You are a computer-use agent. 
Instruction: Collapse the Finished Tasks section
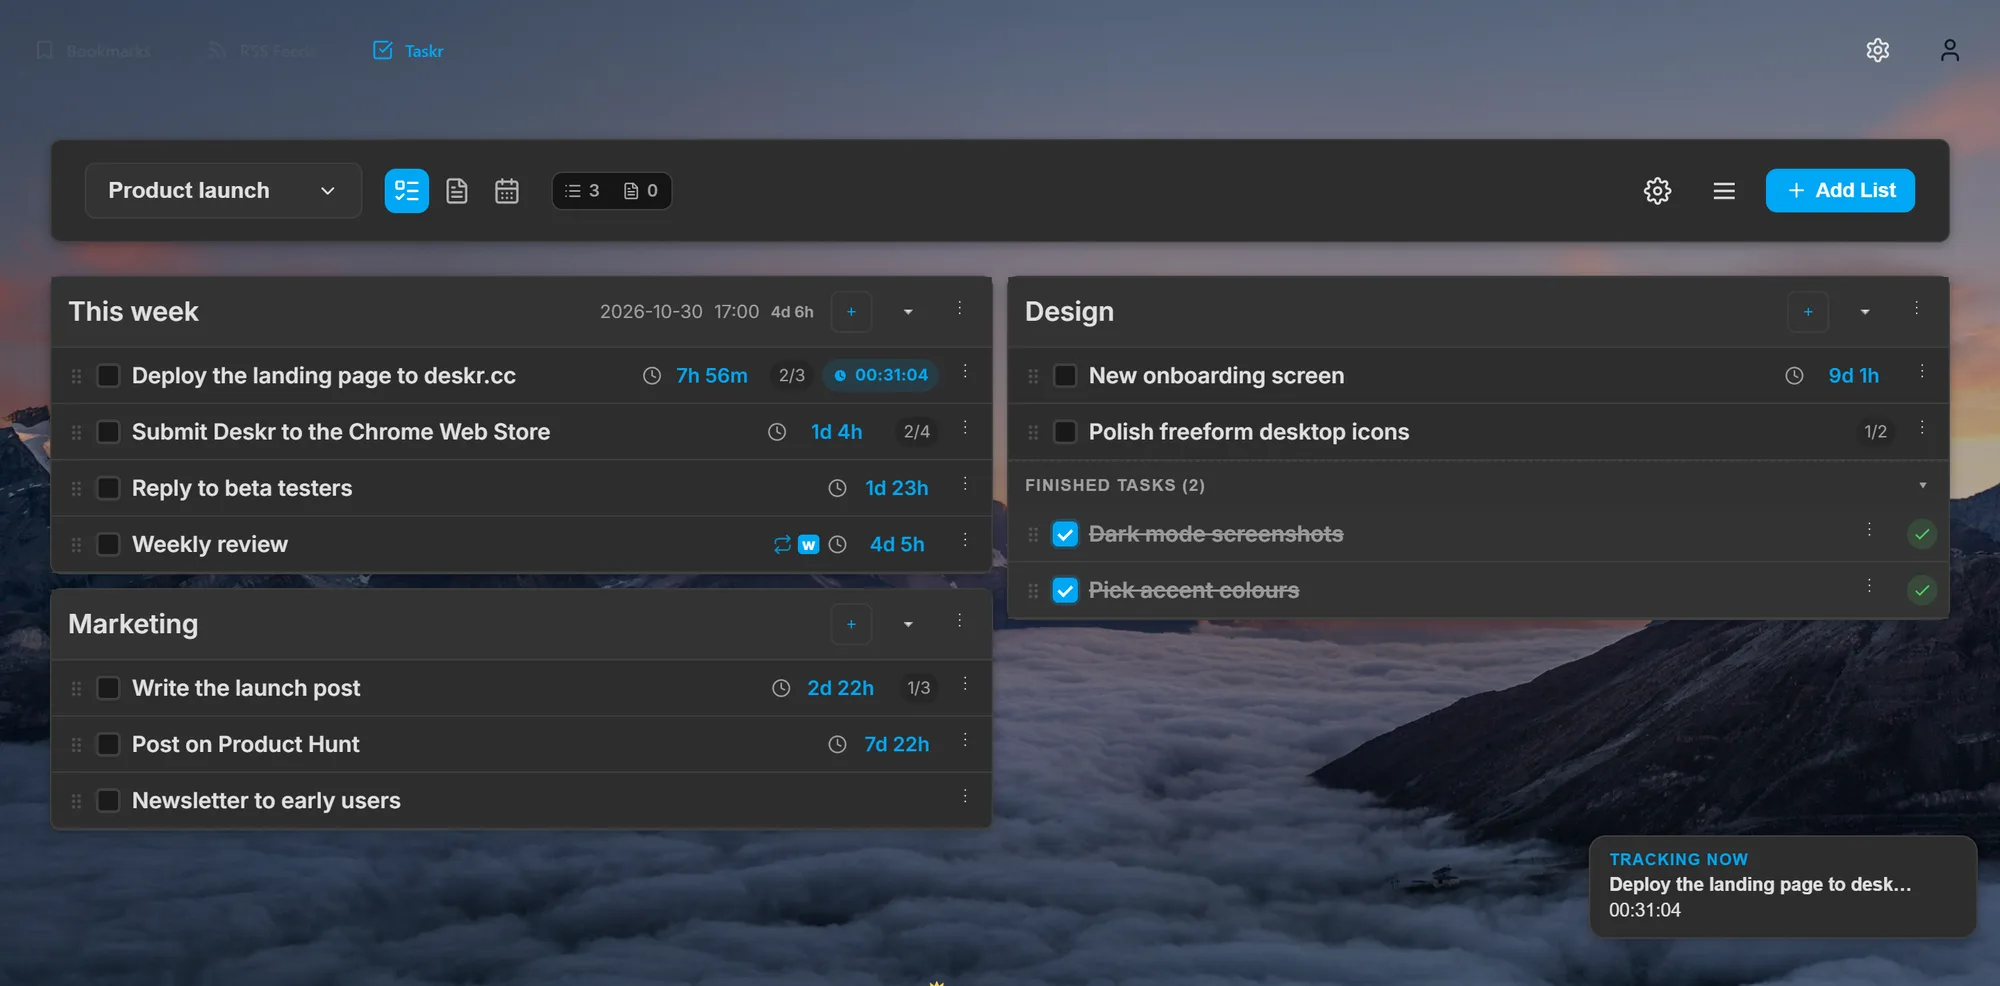[1923, 485]
